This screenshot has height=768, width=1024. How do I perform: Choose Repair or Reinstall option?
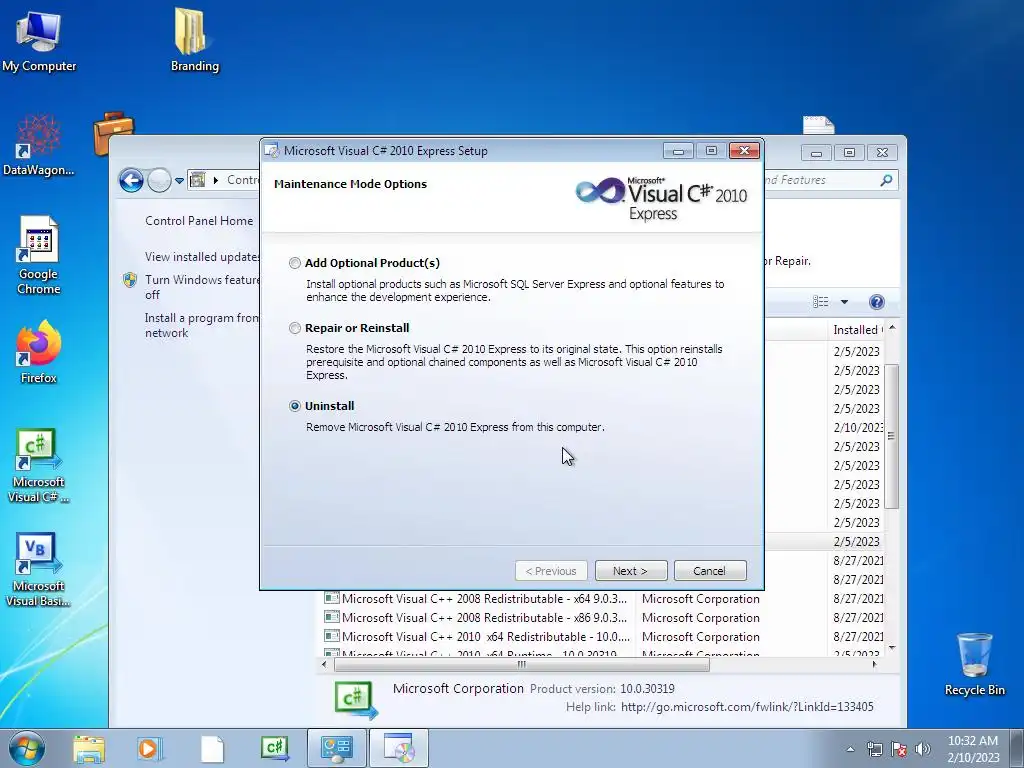[295, 328]
